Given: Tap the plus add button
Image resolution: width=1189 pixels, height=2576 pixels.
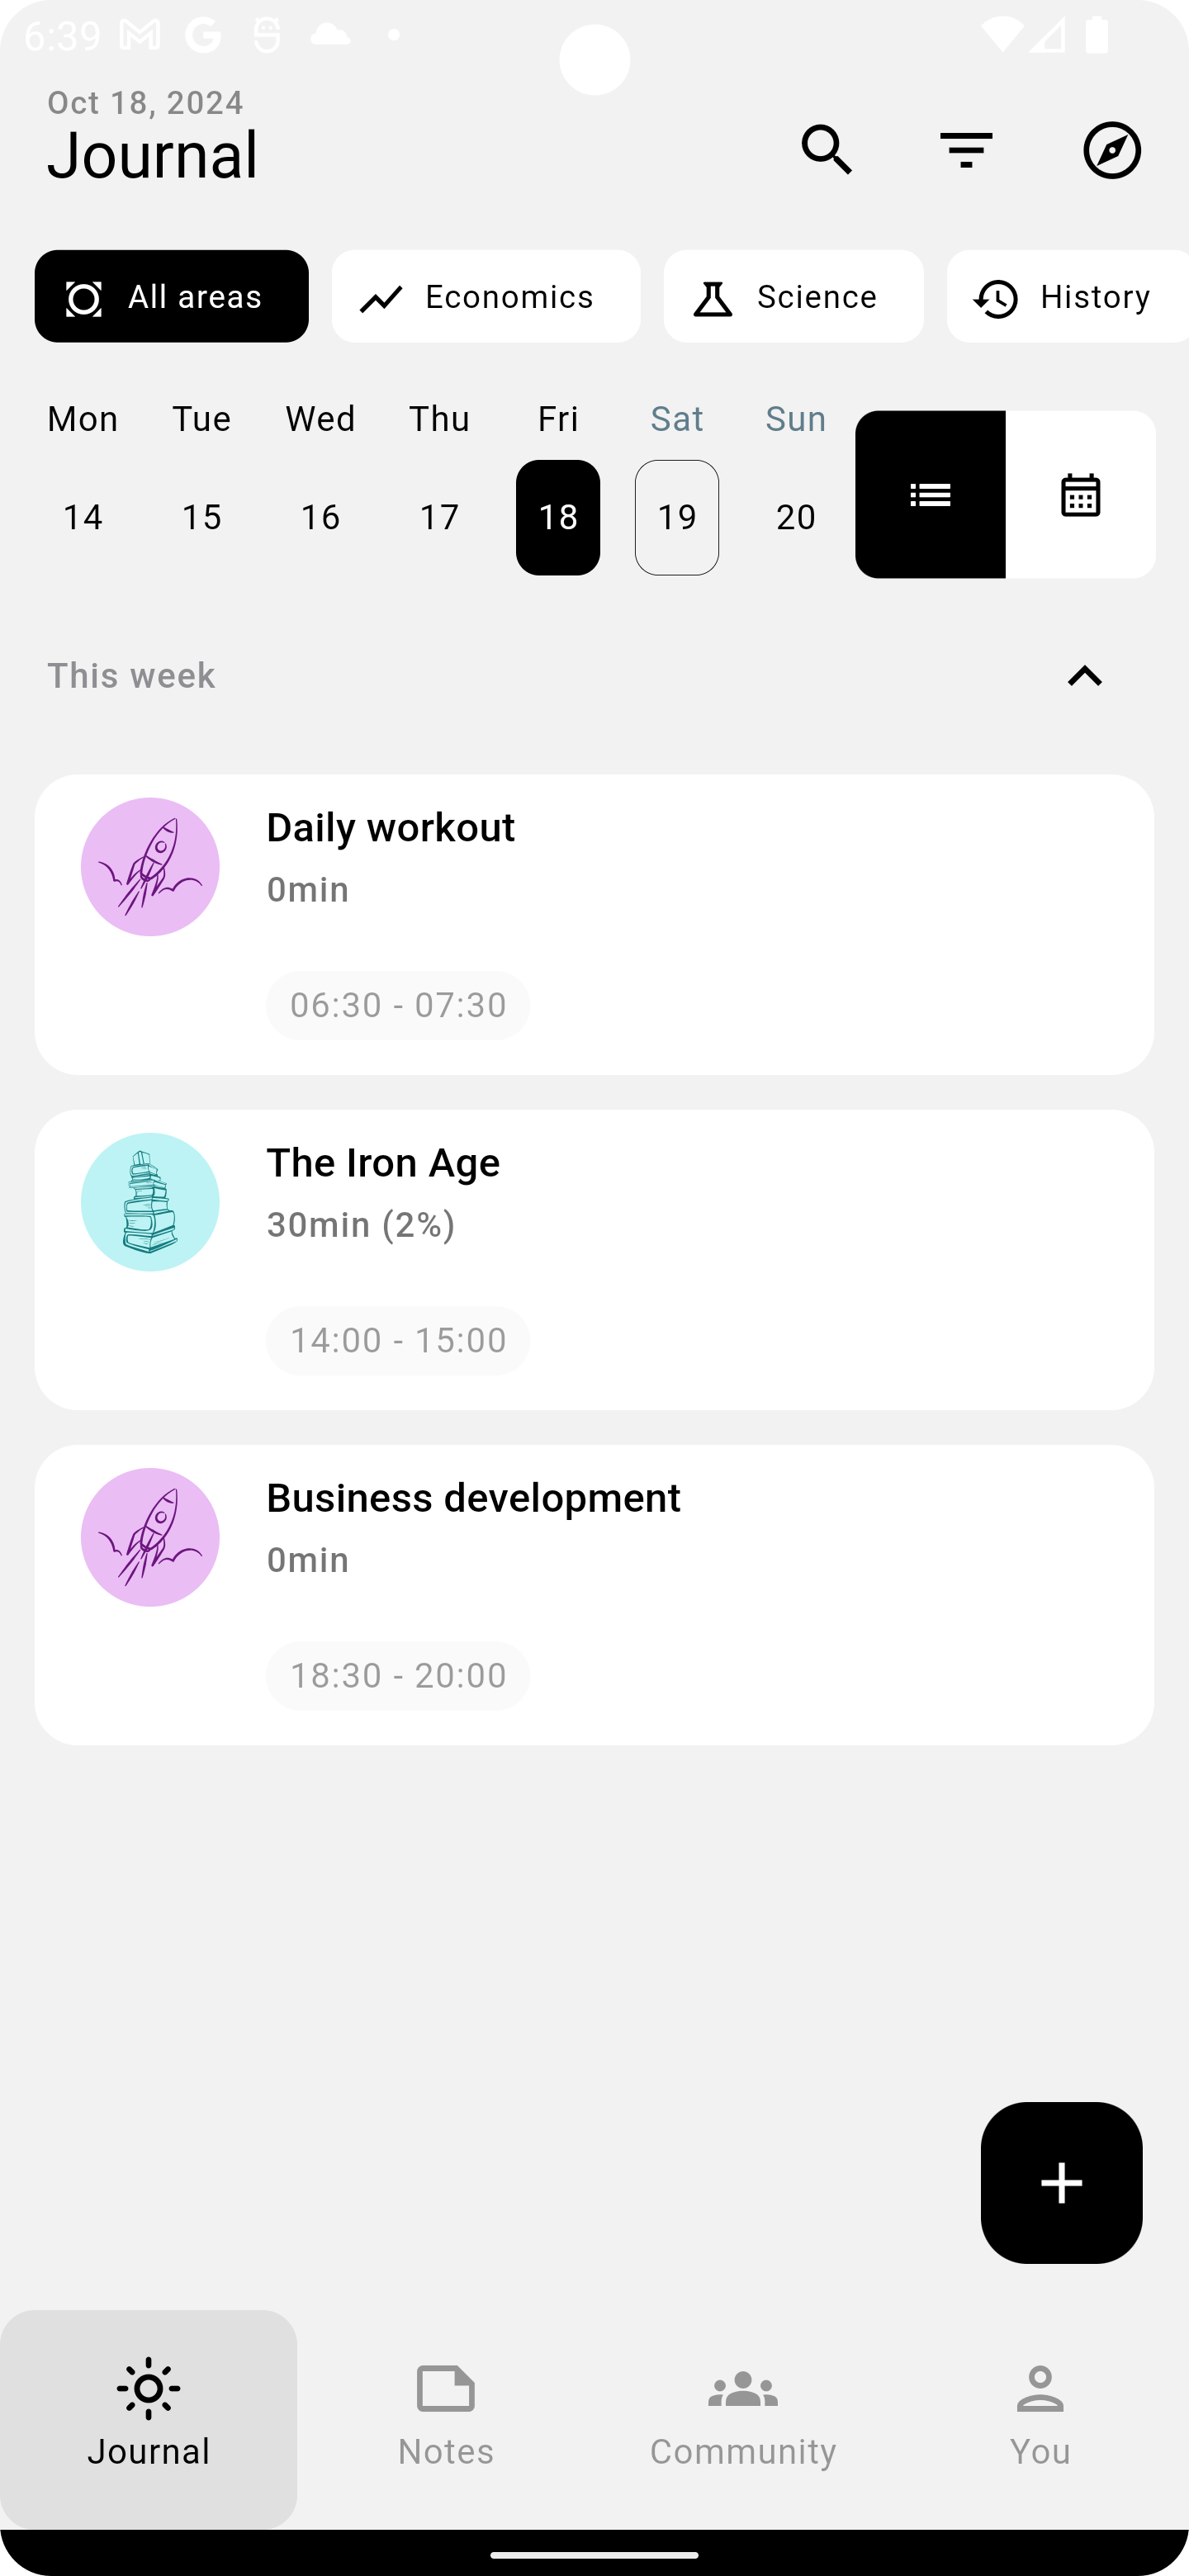Looking at the screenshot, I should pyautogui.click(x=1061, y=2182).
